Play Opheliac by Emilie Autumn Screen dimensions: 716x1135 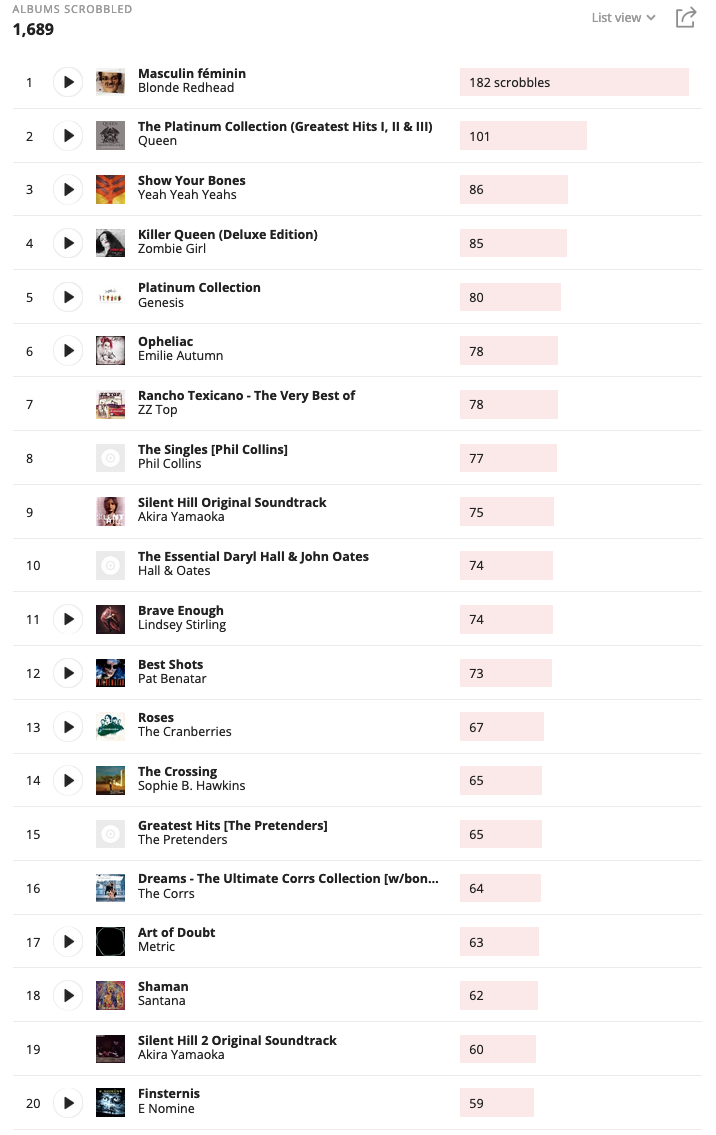coord(68,350)
